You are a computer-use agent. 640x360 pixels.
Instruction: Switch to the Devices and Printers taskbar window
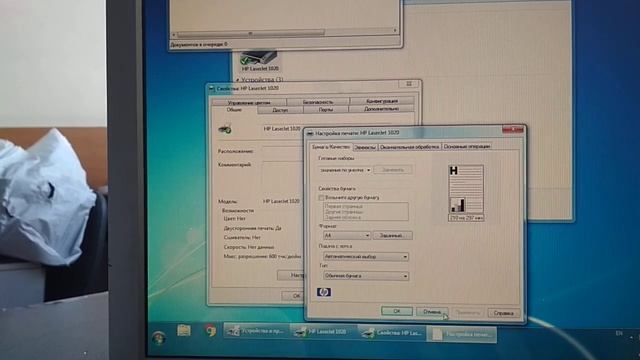coord(256,331)
